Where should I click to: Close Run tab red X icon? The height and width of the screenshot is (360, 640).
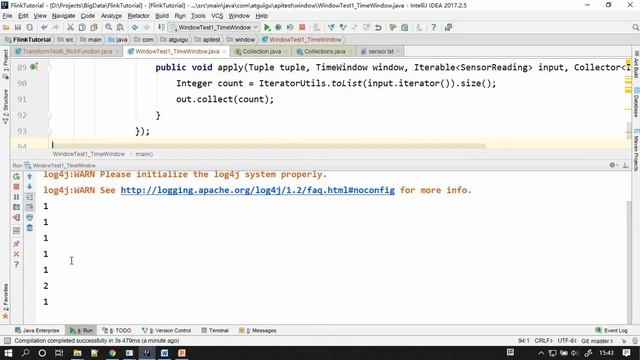pyautogui.click(x=16, y=254)
